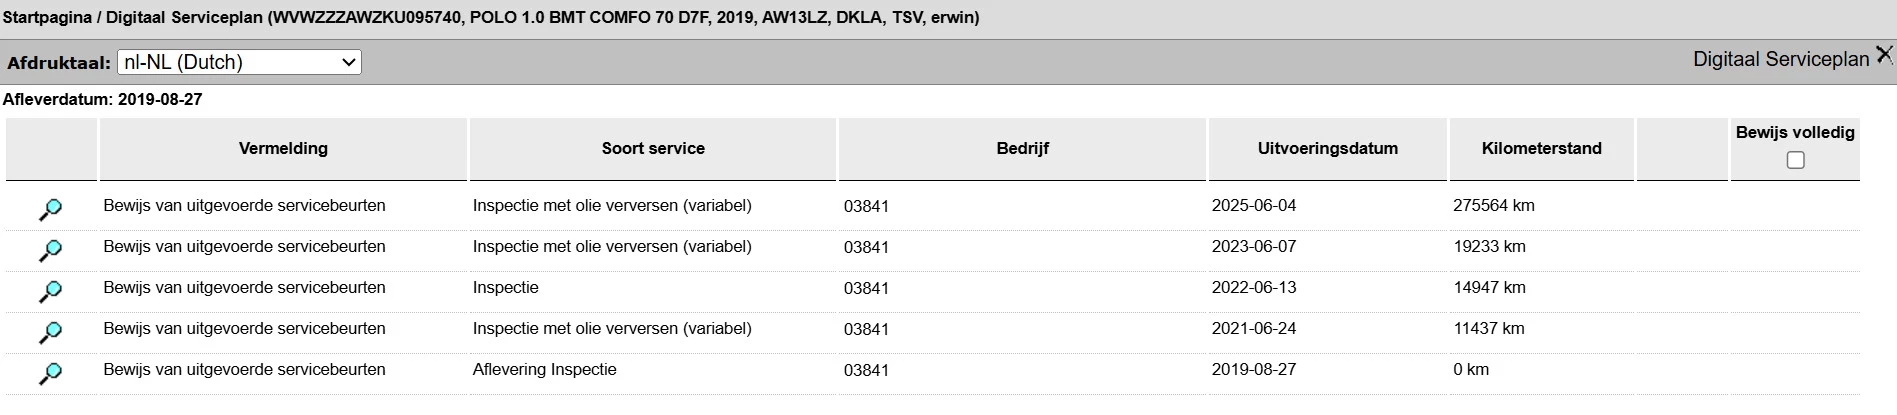Click the Uitvoeringsdatum column header
Image resolution: width=1897 pixels, height=415 pixels.
click(1327, 148)
